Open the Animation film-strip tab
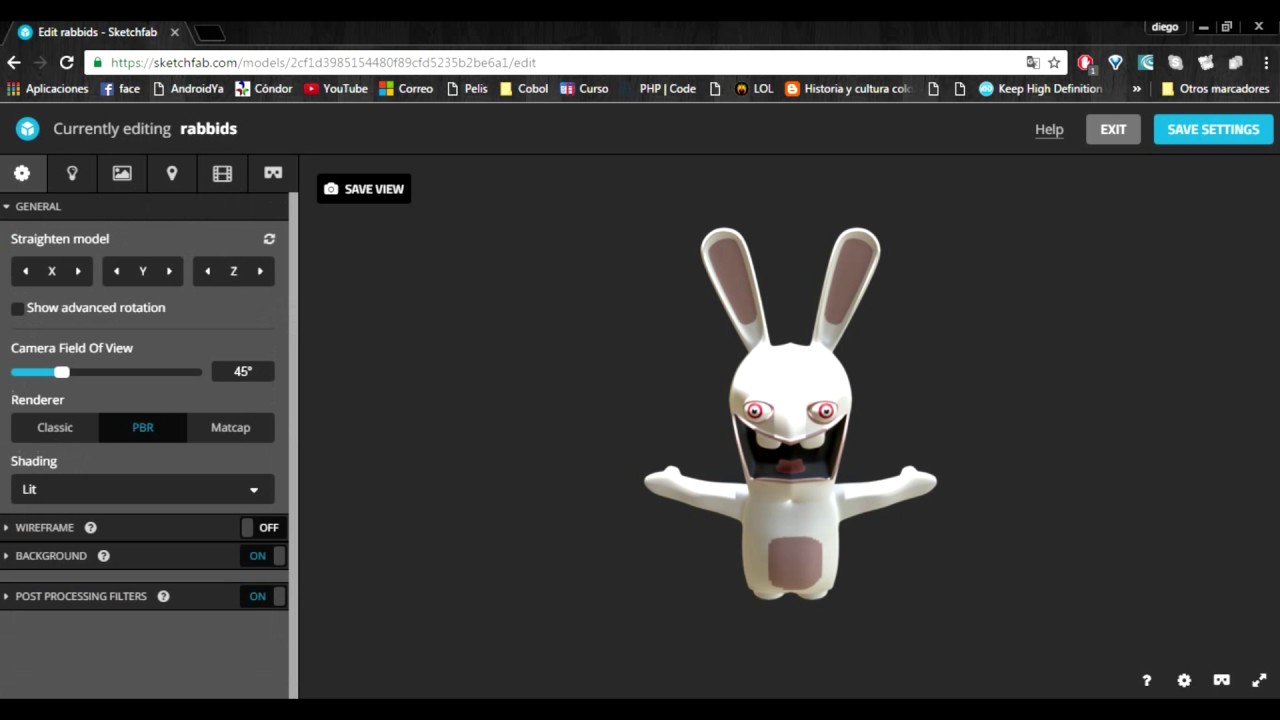 coord(222,173)
